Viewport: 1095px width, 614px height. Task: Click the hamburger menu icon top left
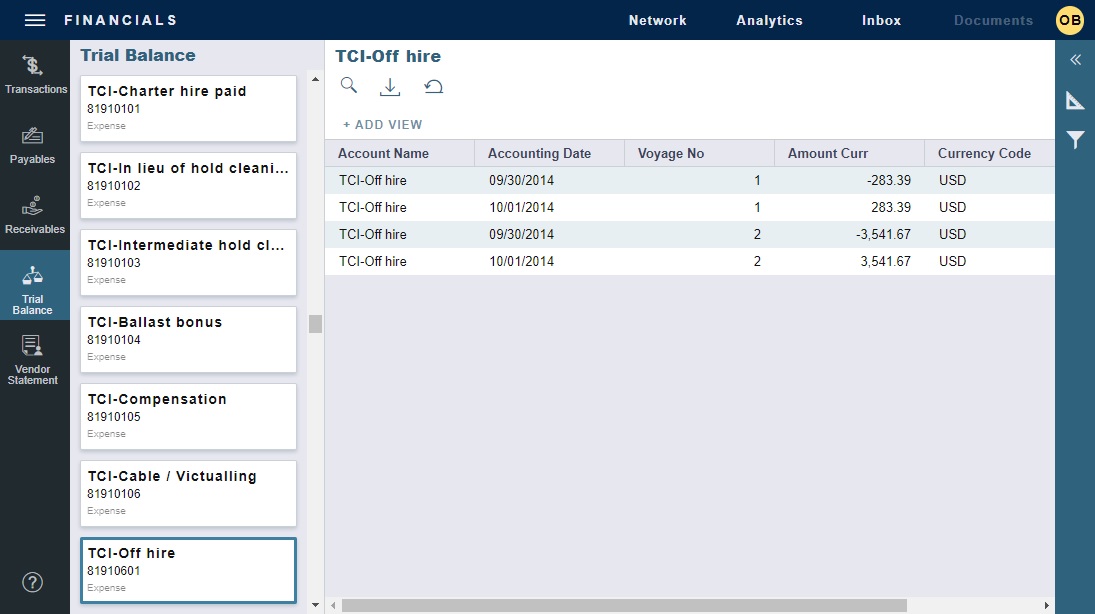pos(33,18)
